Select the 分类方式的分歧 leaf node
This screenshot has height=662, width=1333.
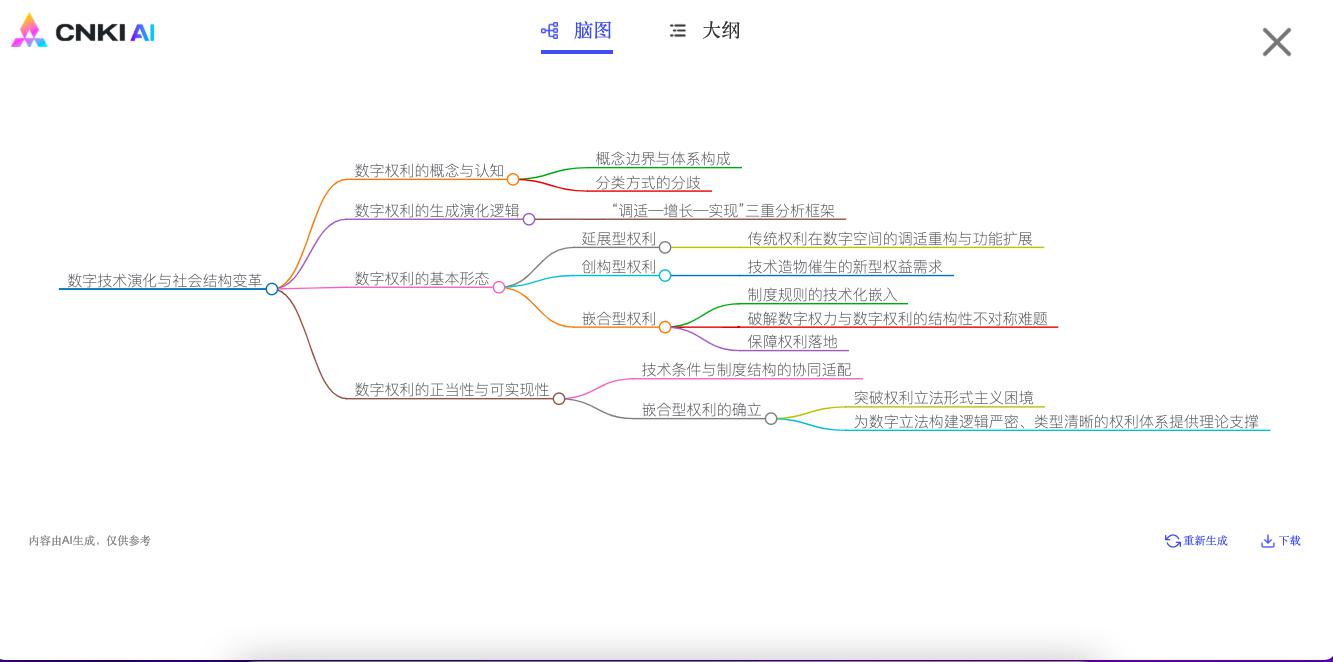(x=648, y=182)
